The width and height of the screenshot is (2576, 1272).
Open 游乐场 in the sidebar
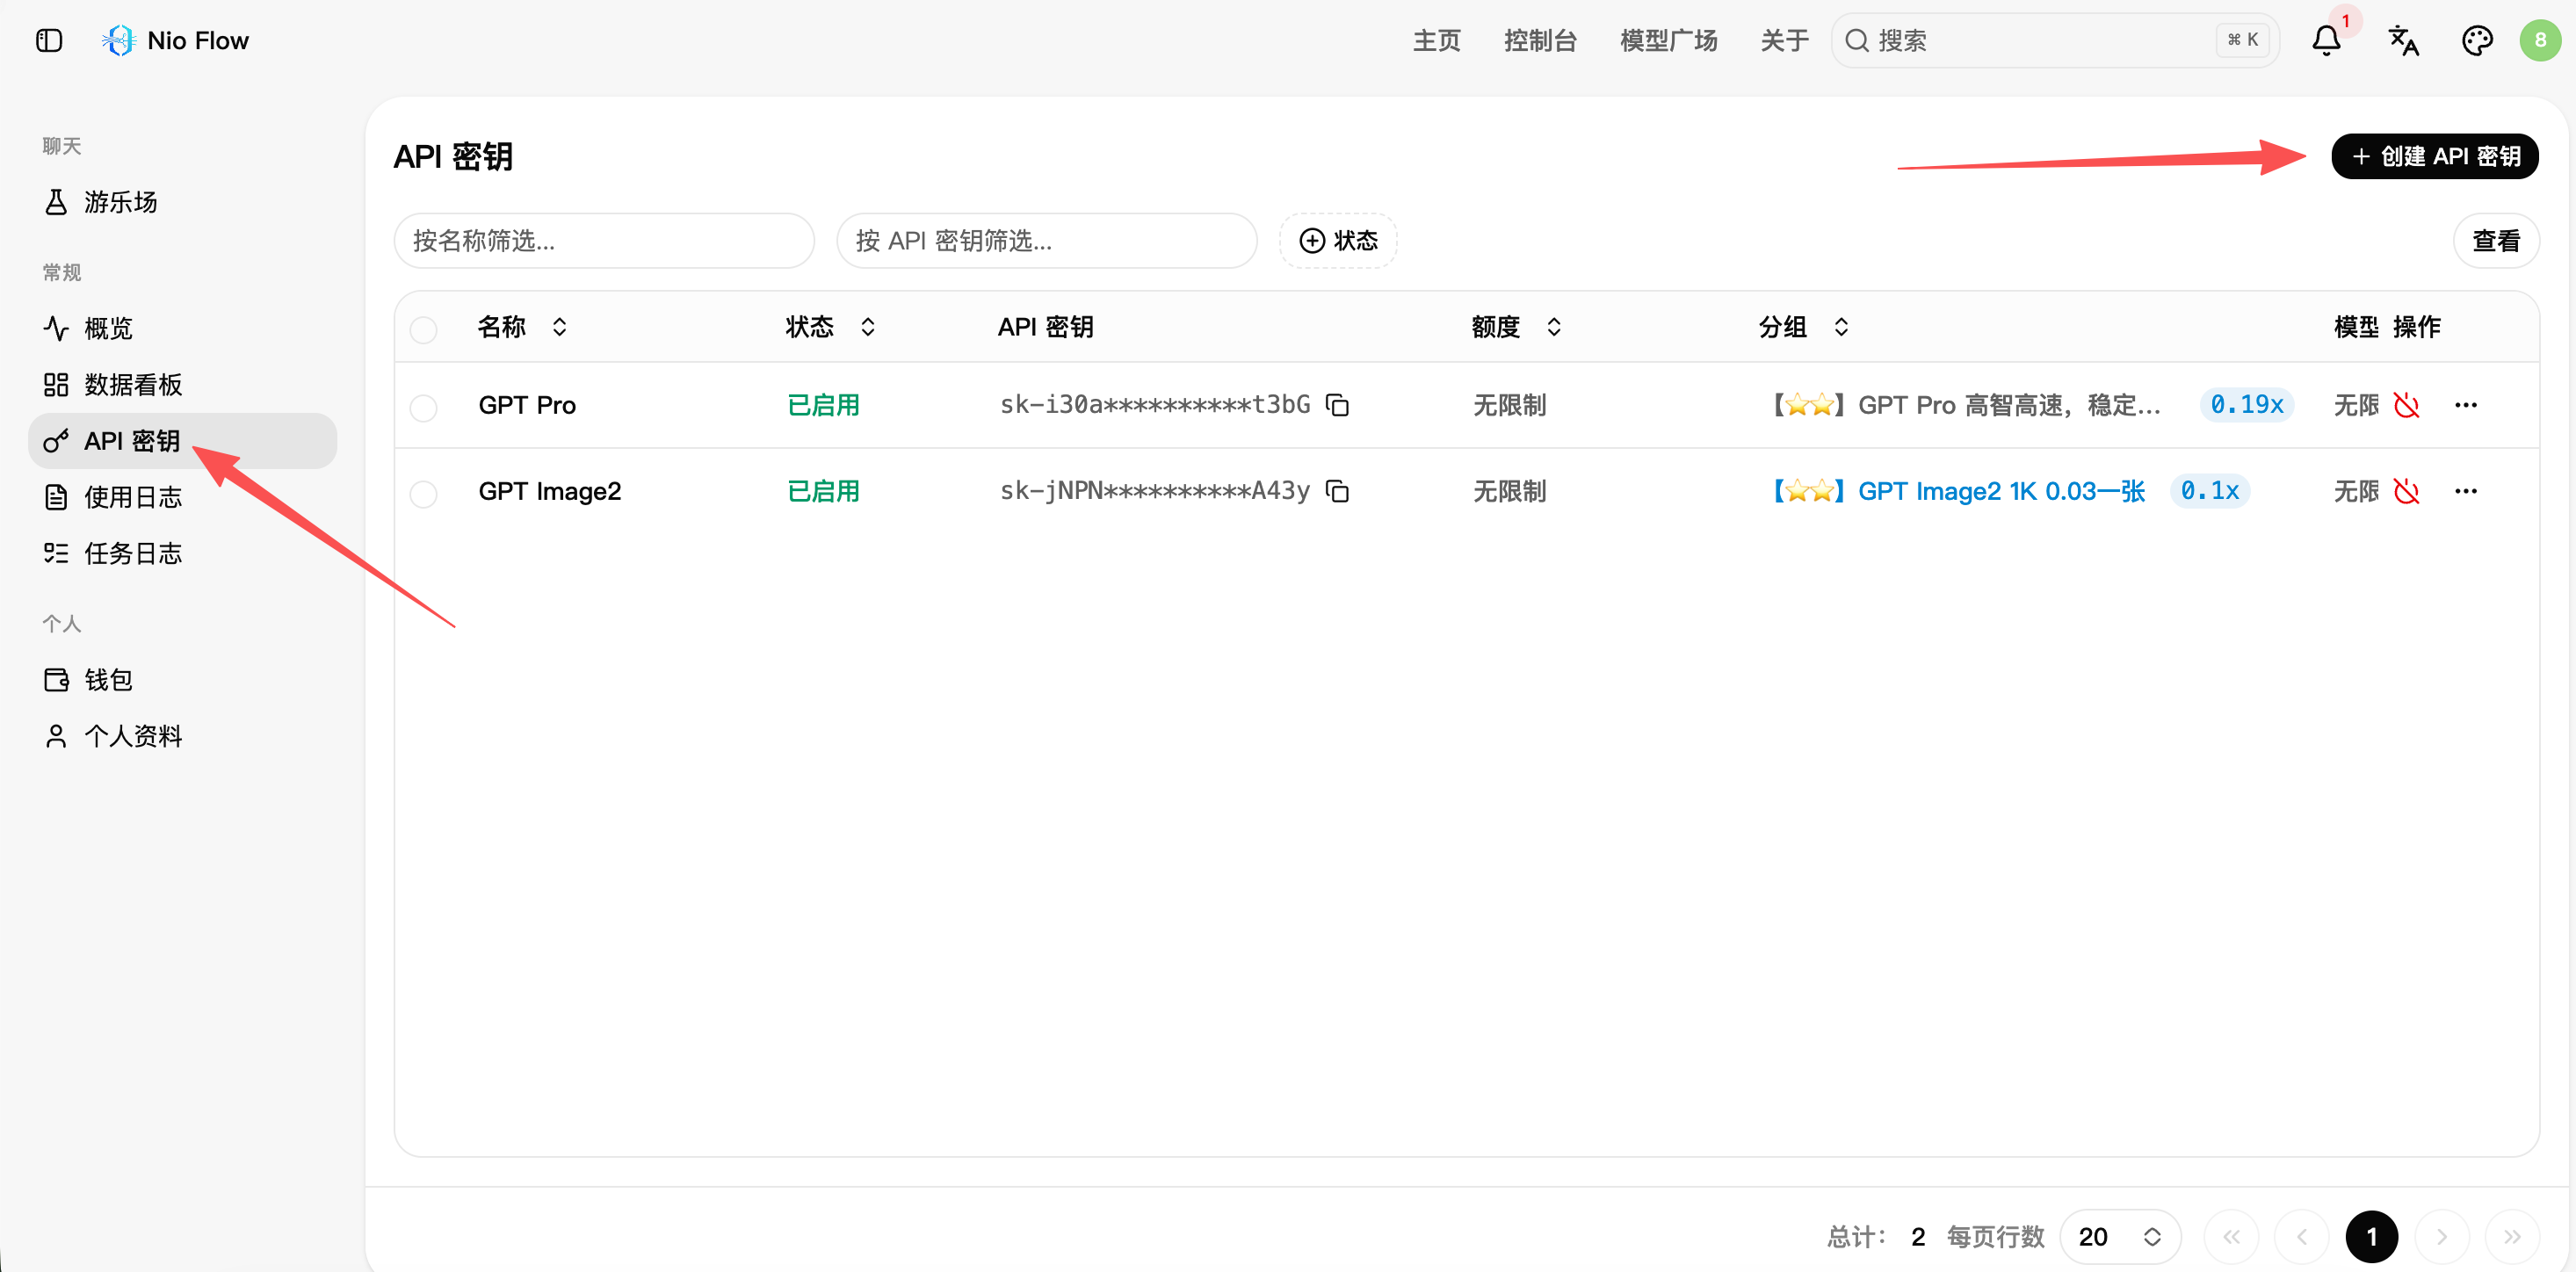(x=183, y=202)
